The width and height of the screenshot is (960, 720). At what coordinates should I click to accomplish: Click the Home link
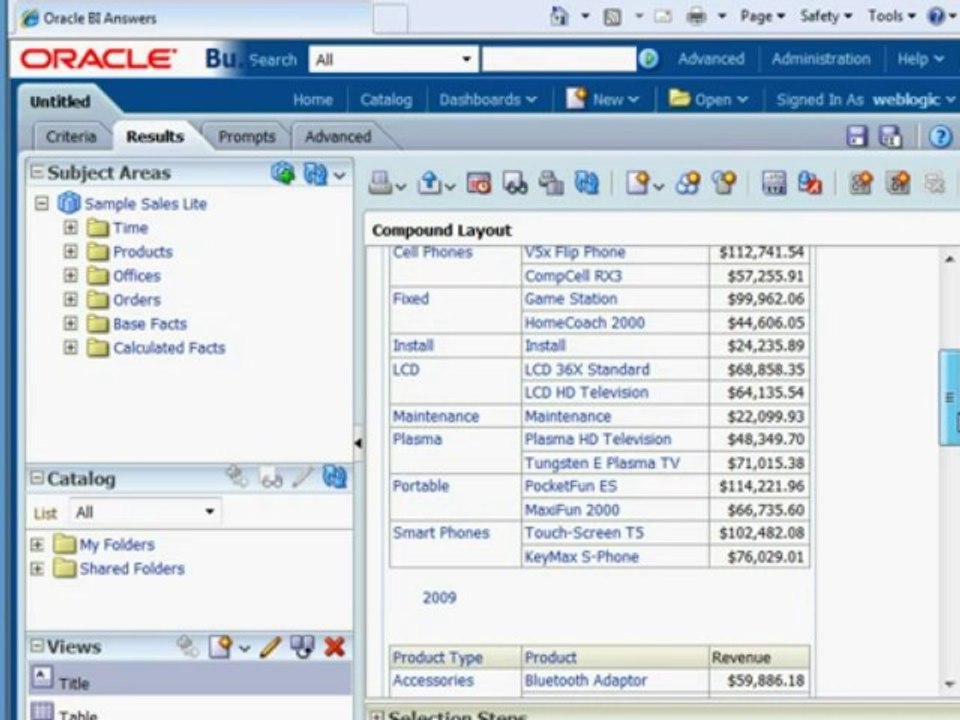[313, 99]
